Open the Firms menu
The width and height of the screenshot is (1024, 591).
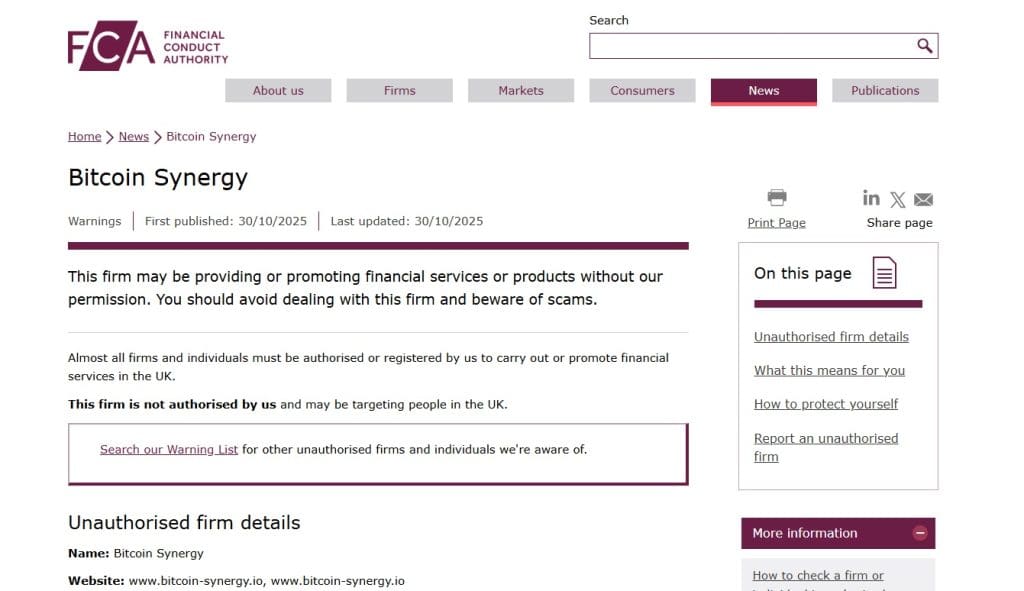pyautogui.click(x=399, y=91)
